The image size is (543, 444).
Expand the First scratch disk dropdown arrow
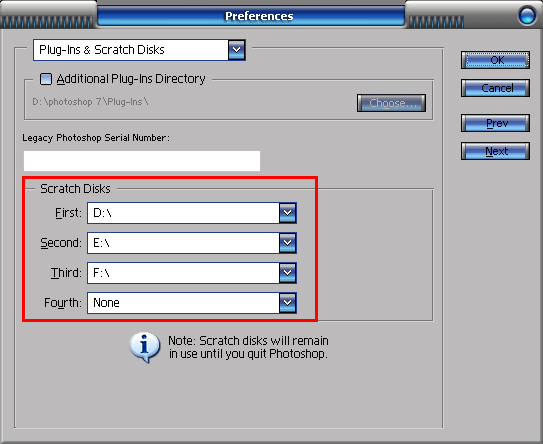click(287, 213)
